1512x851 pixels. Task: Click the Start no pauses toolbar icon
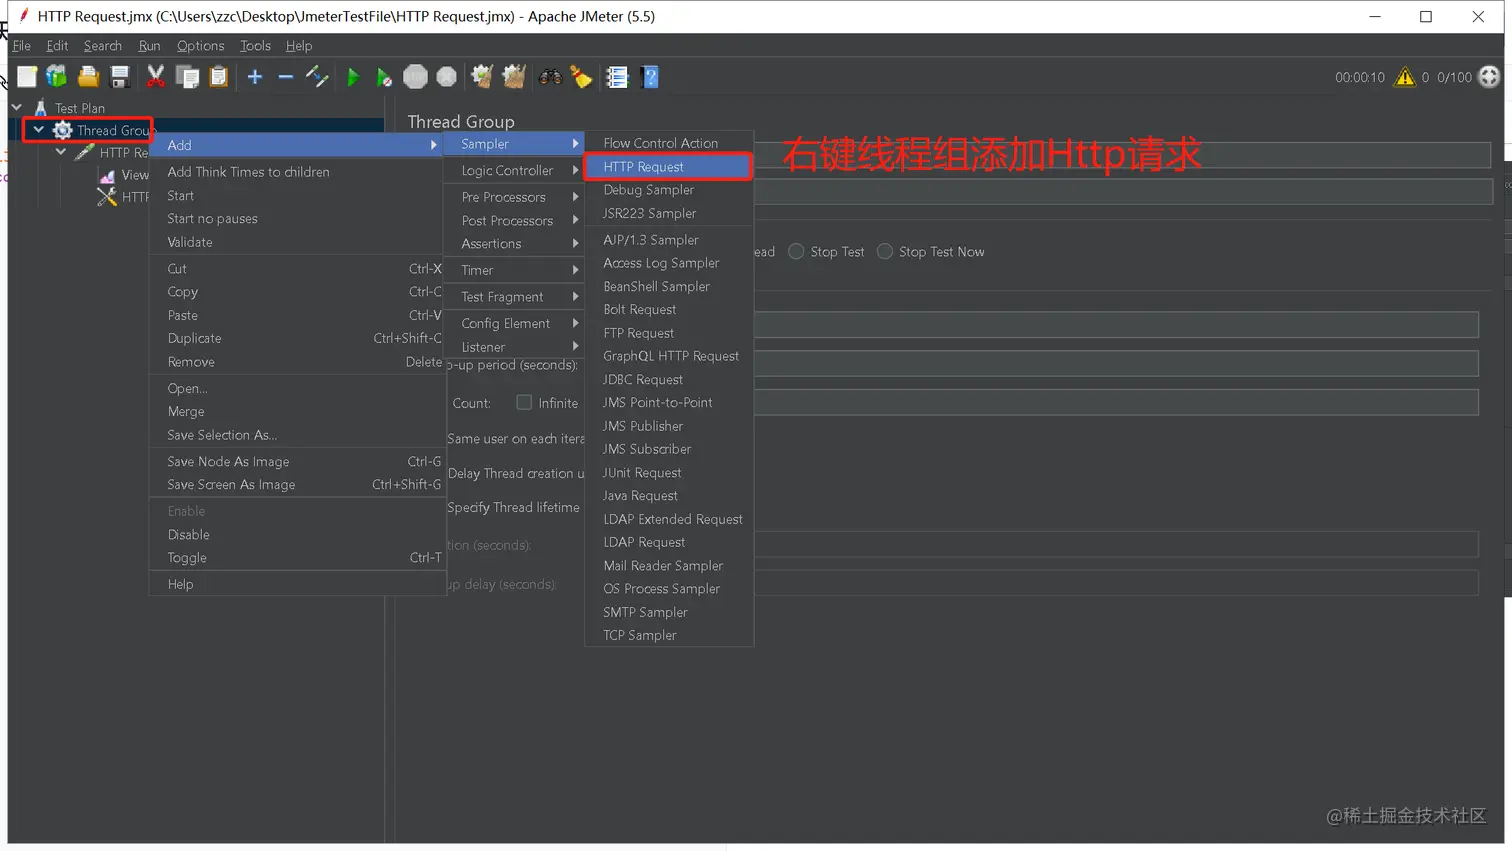(x=384, y=77)
